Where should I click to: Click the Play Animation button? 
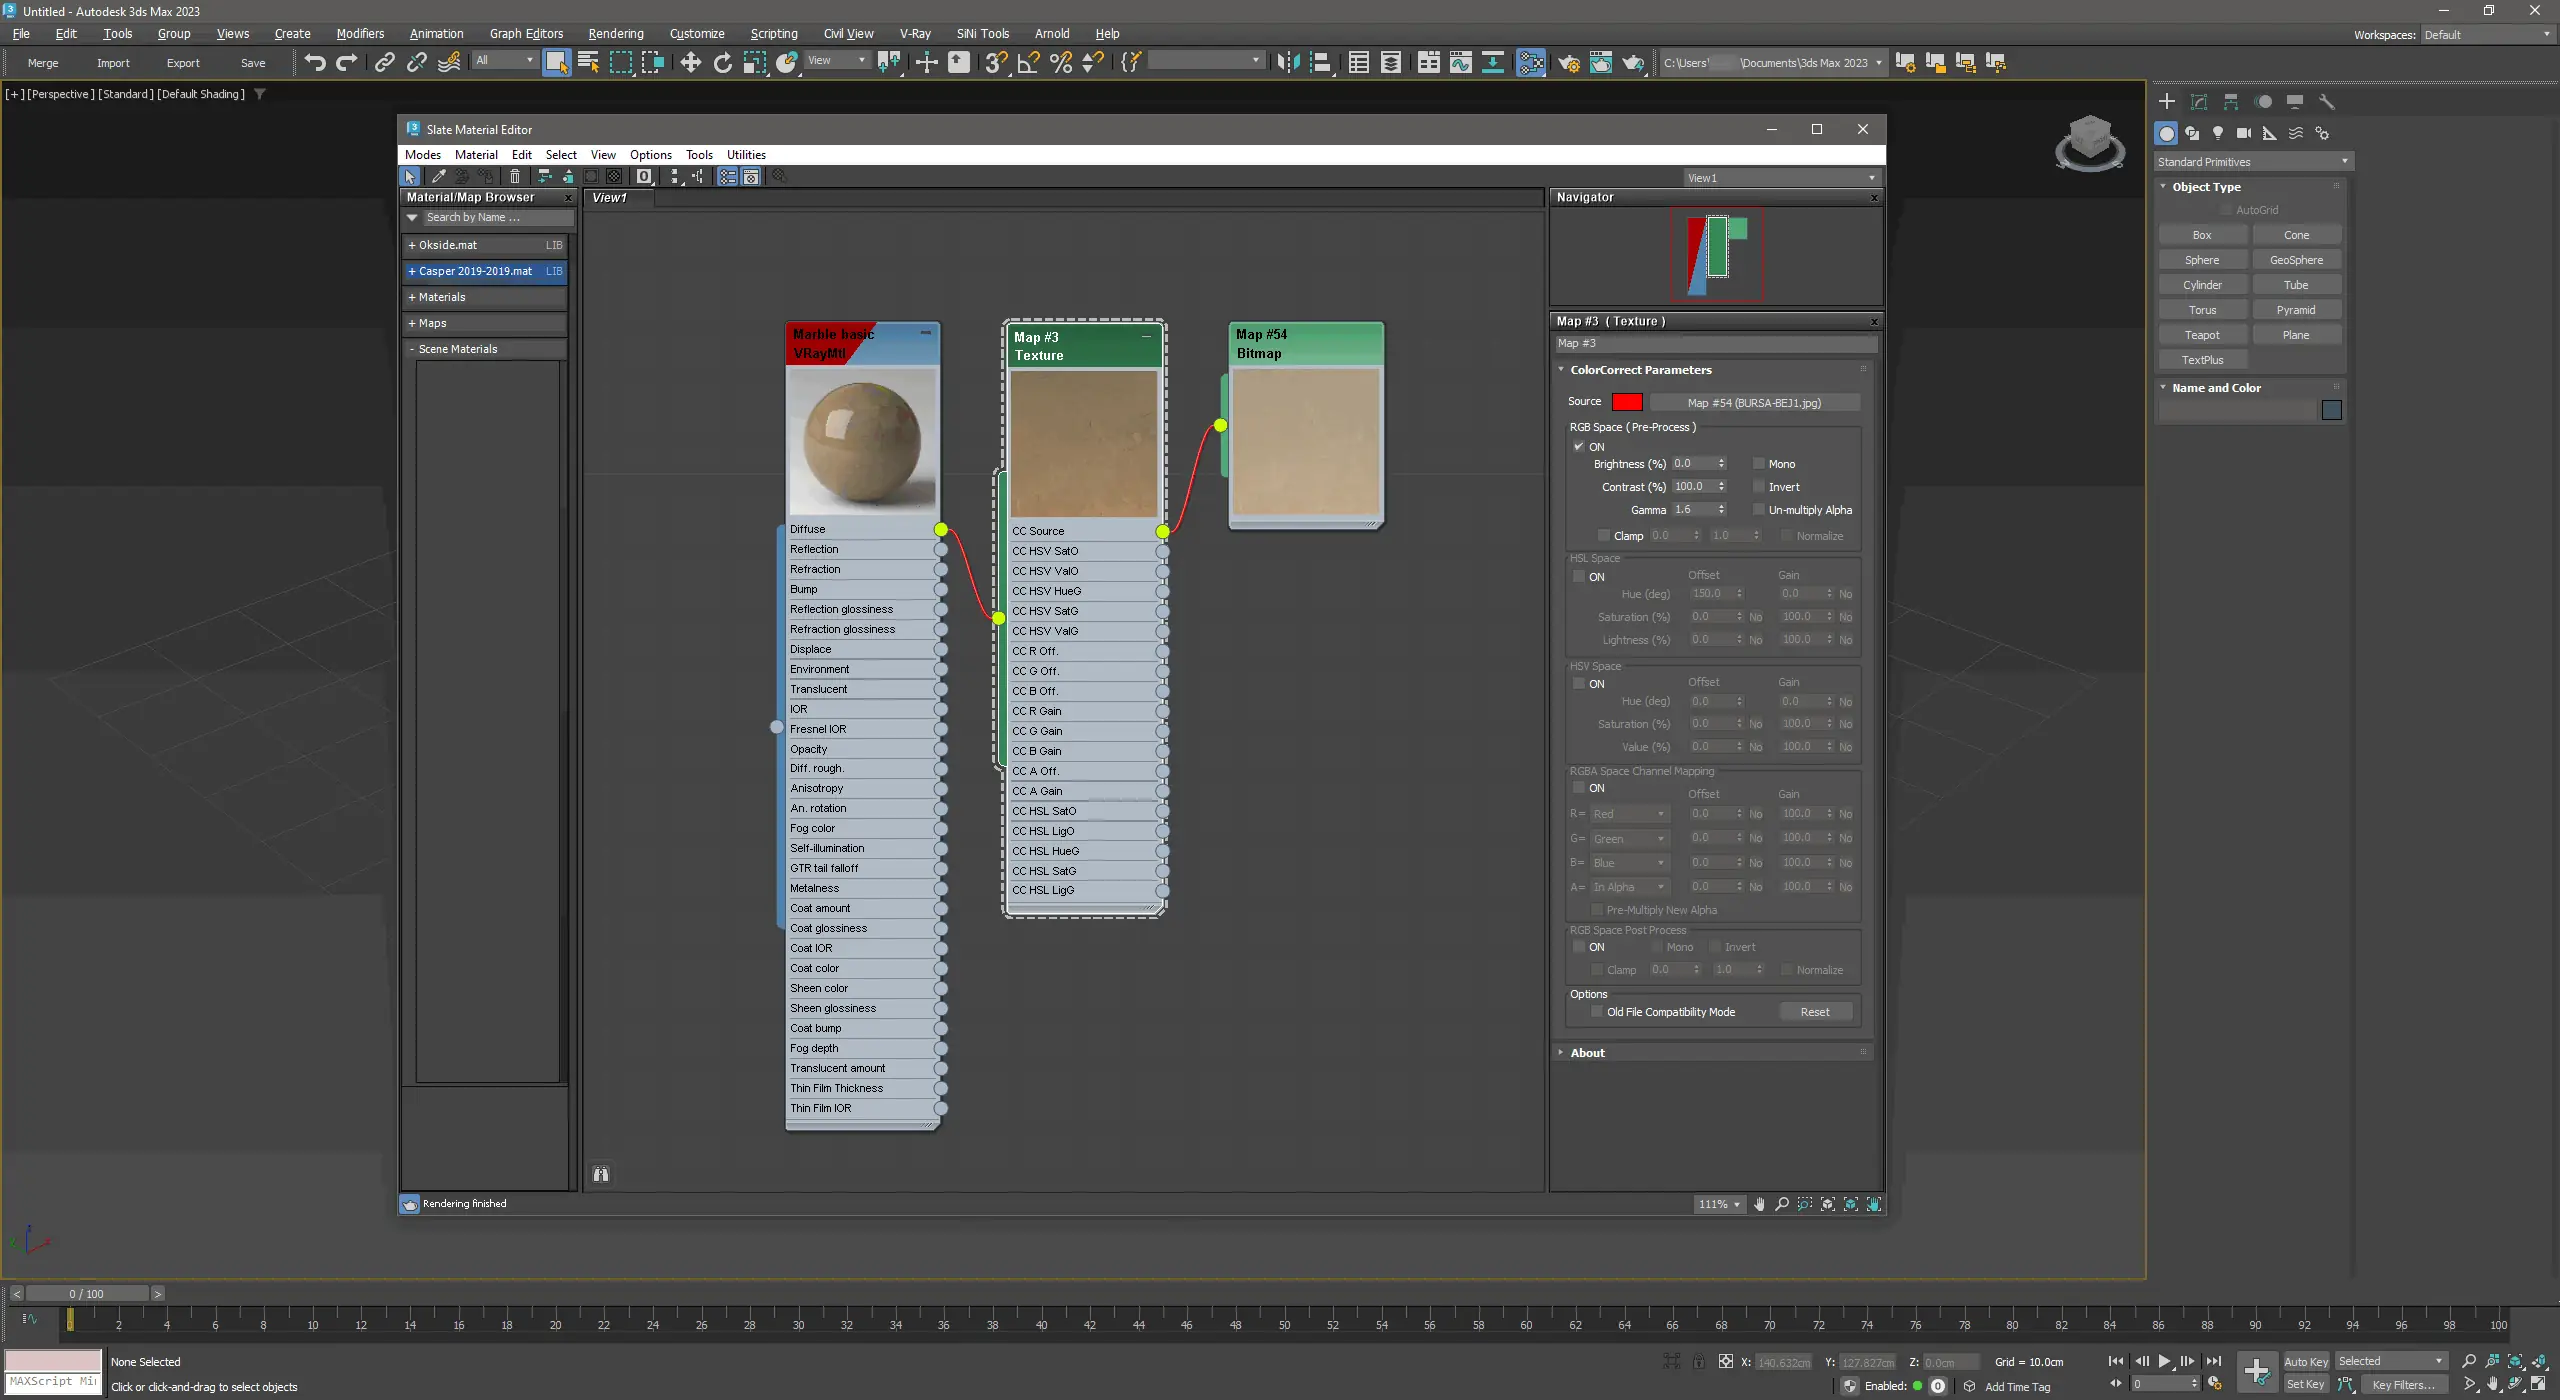tap(2164, 1361)
